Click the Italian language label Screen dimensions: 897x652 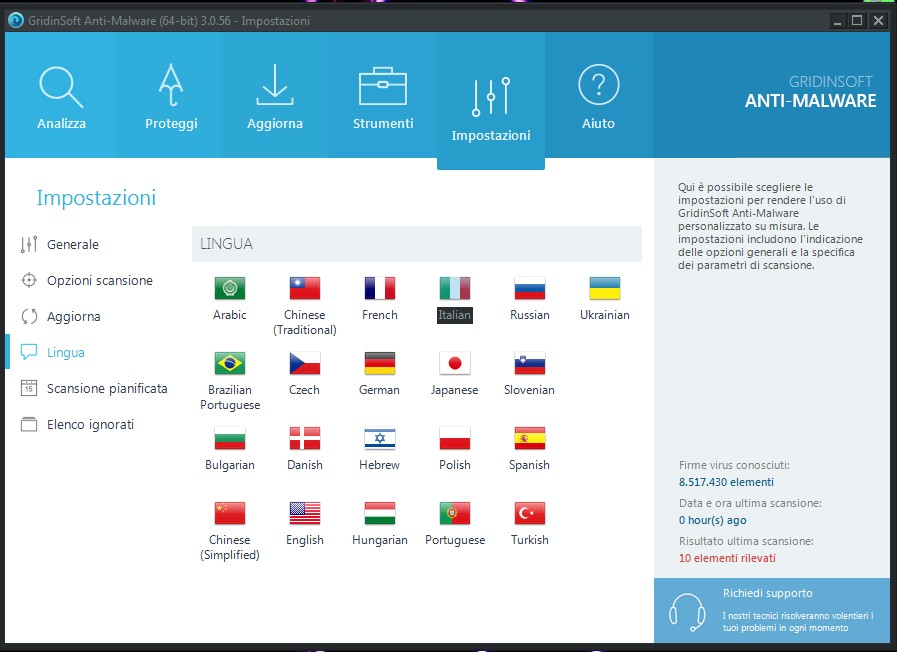coord(455,315)
